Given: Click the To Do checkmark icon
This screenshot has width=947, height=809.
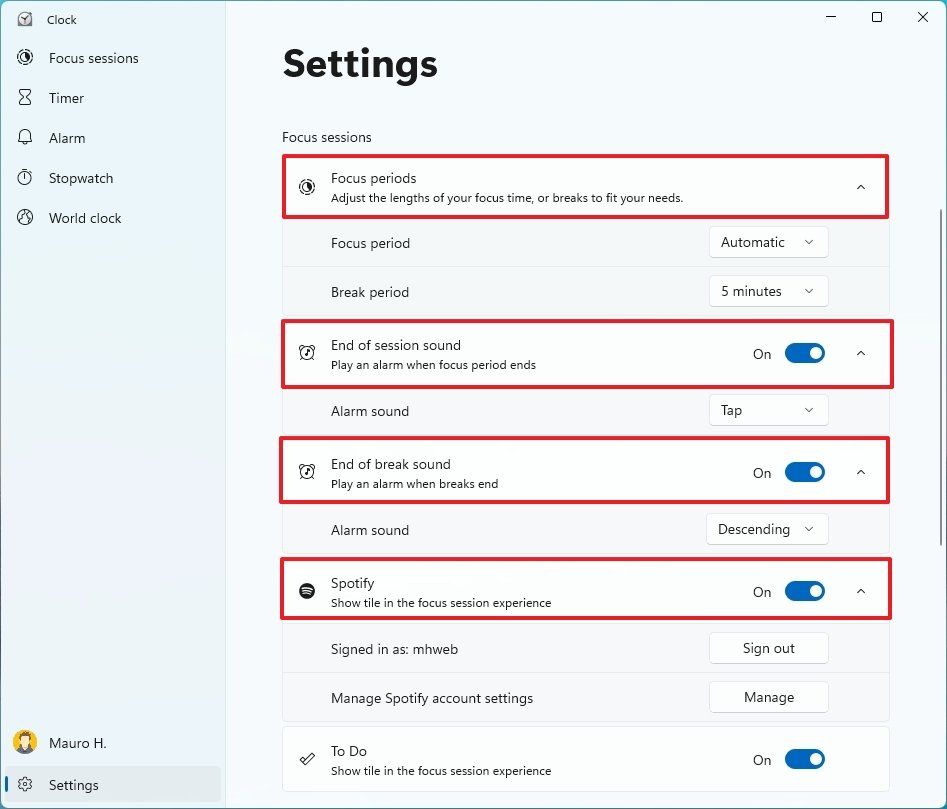Looking at the screenshot, I should click(x=307, y=758).
